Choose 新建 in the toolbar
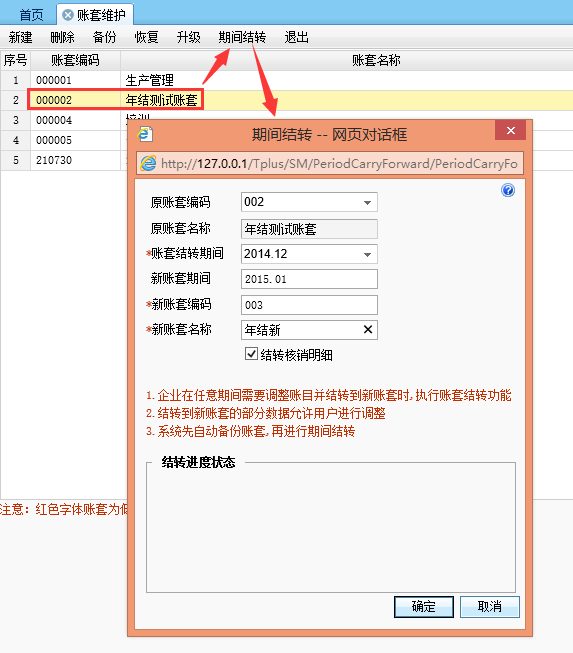Image resolution: width=573 pixels, height=653 pixels. [x=20, y=37]
